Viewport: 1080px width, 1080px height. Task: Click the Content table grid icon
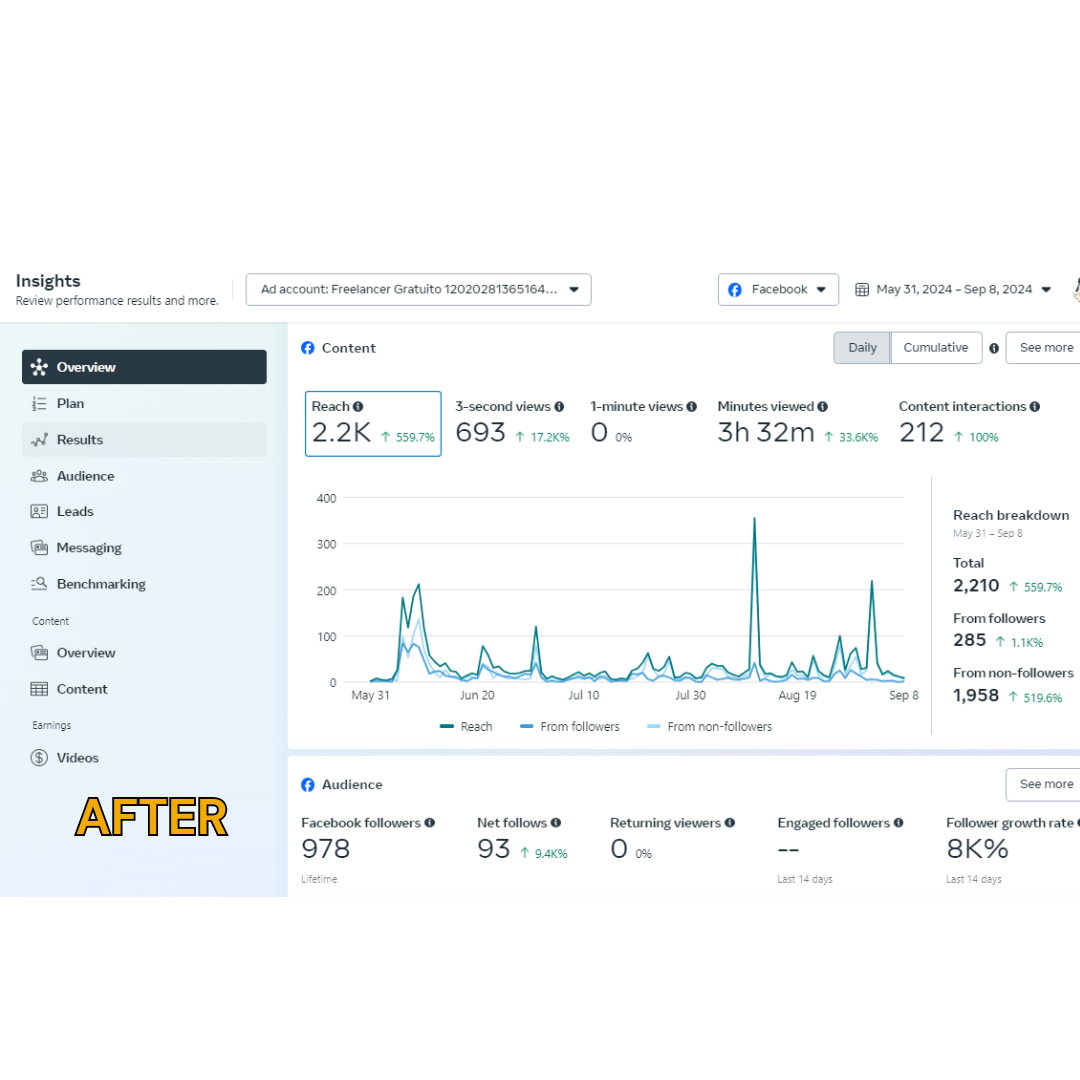point(39,689)
